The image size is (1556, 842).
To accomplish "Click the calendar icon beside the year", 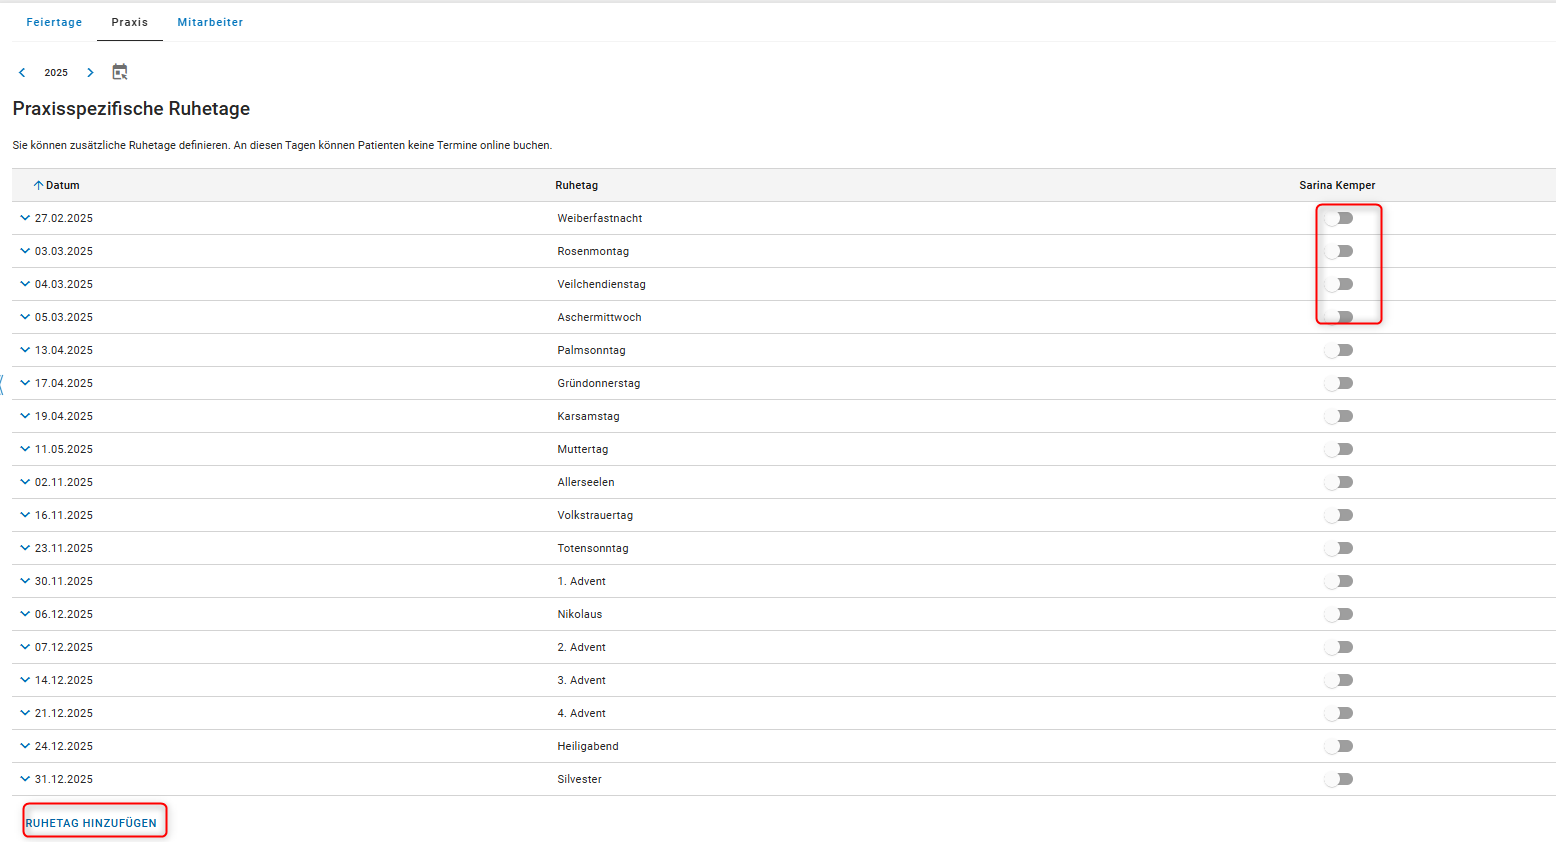I will (x=120, y=72).
